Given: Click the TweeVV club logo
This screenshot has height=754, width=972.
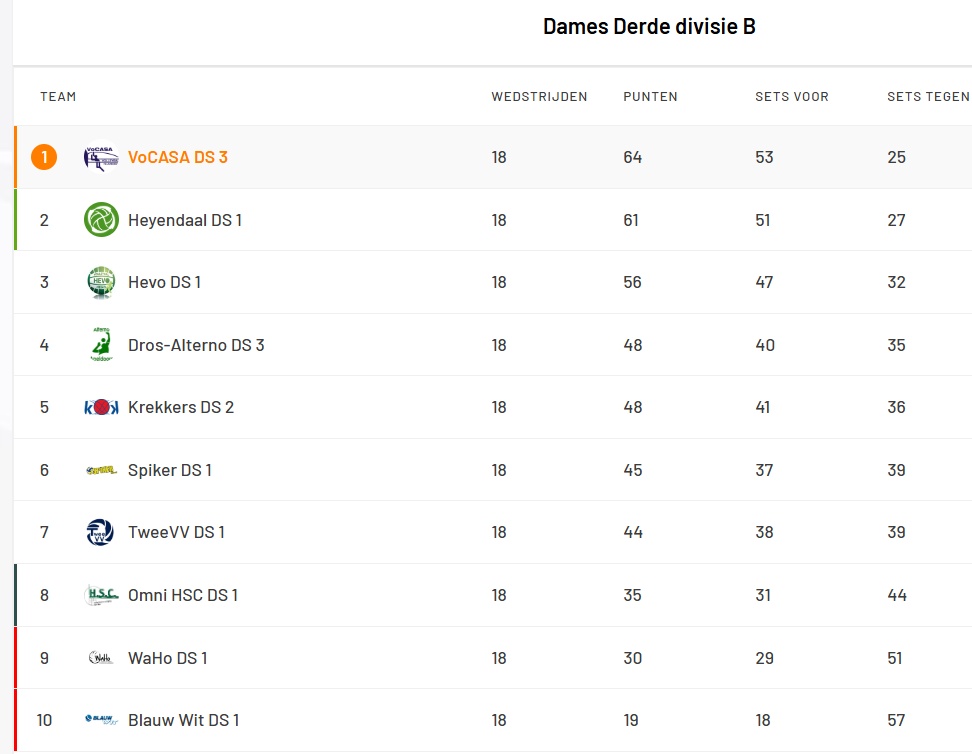Looking at the screenshot, I should click(x=101, y=532).
